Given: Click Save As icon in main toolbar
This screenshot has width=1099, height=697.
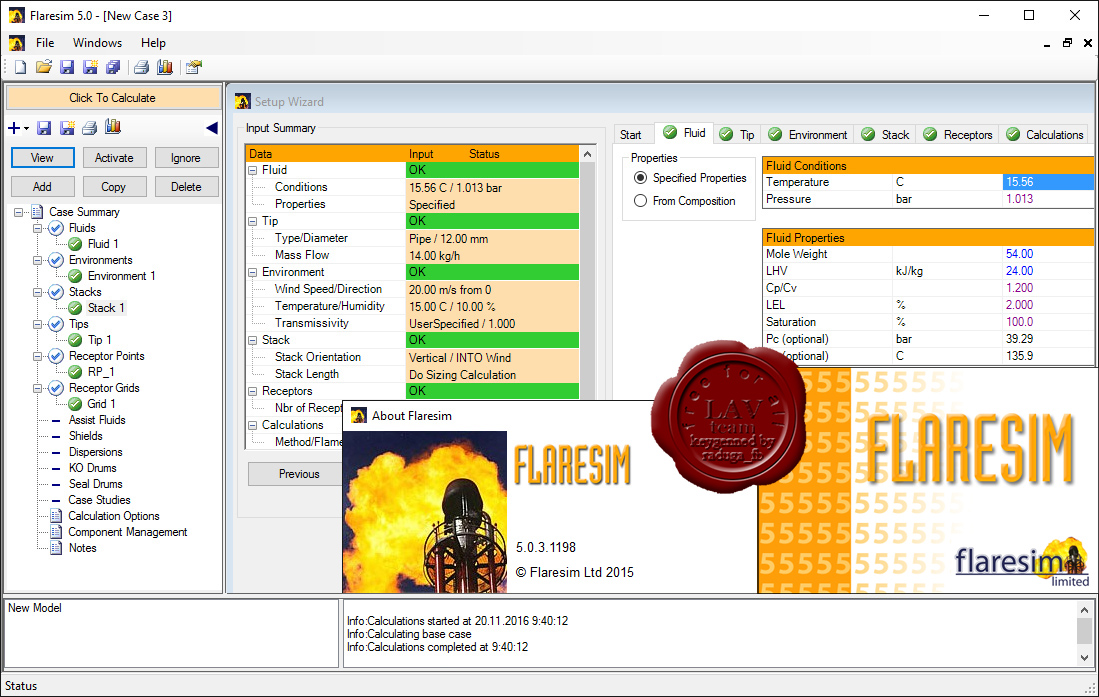Looking at the screenshot, I should 90,67.
